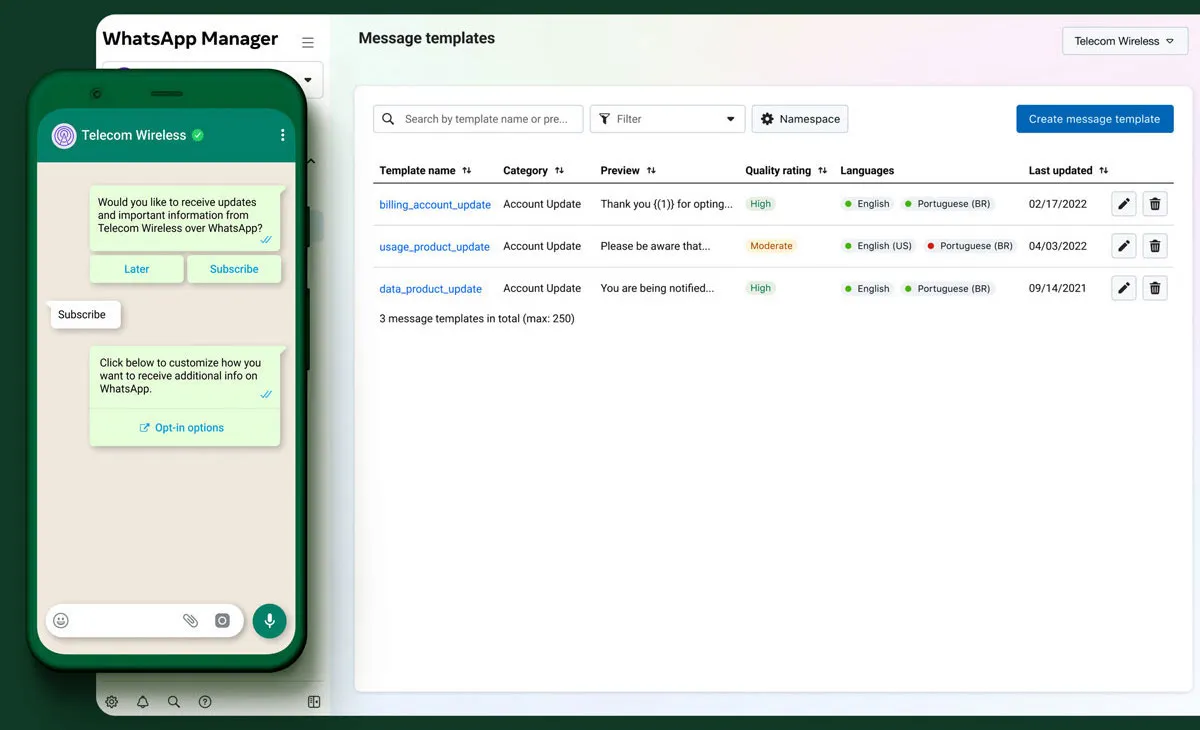This screenshot has height=730, width=1200.
Task: Delete the usage_product_update template with the trash icon
Action: coord(1155,246)
